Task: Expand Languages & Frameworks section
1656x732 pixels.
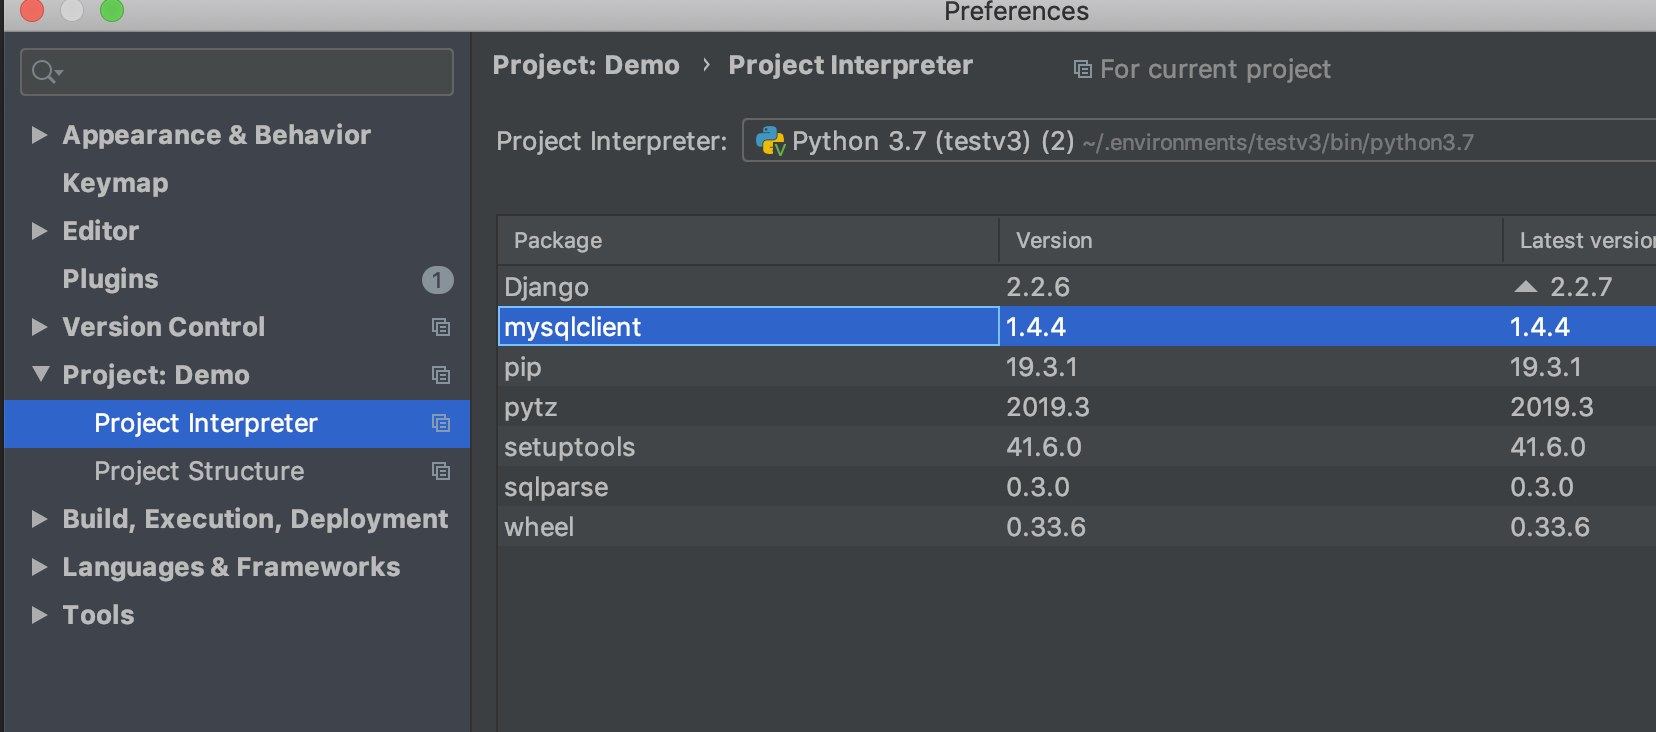Action: 39,567
